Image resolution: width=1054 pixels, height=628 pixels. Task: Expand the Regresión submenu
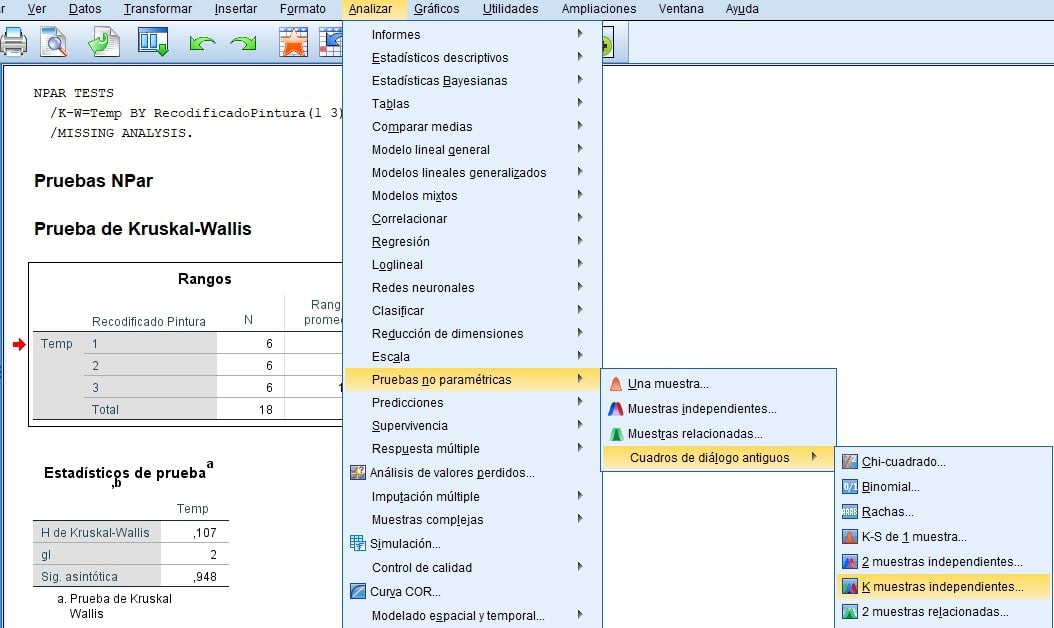tap(472, 241)
